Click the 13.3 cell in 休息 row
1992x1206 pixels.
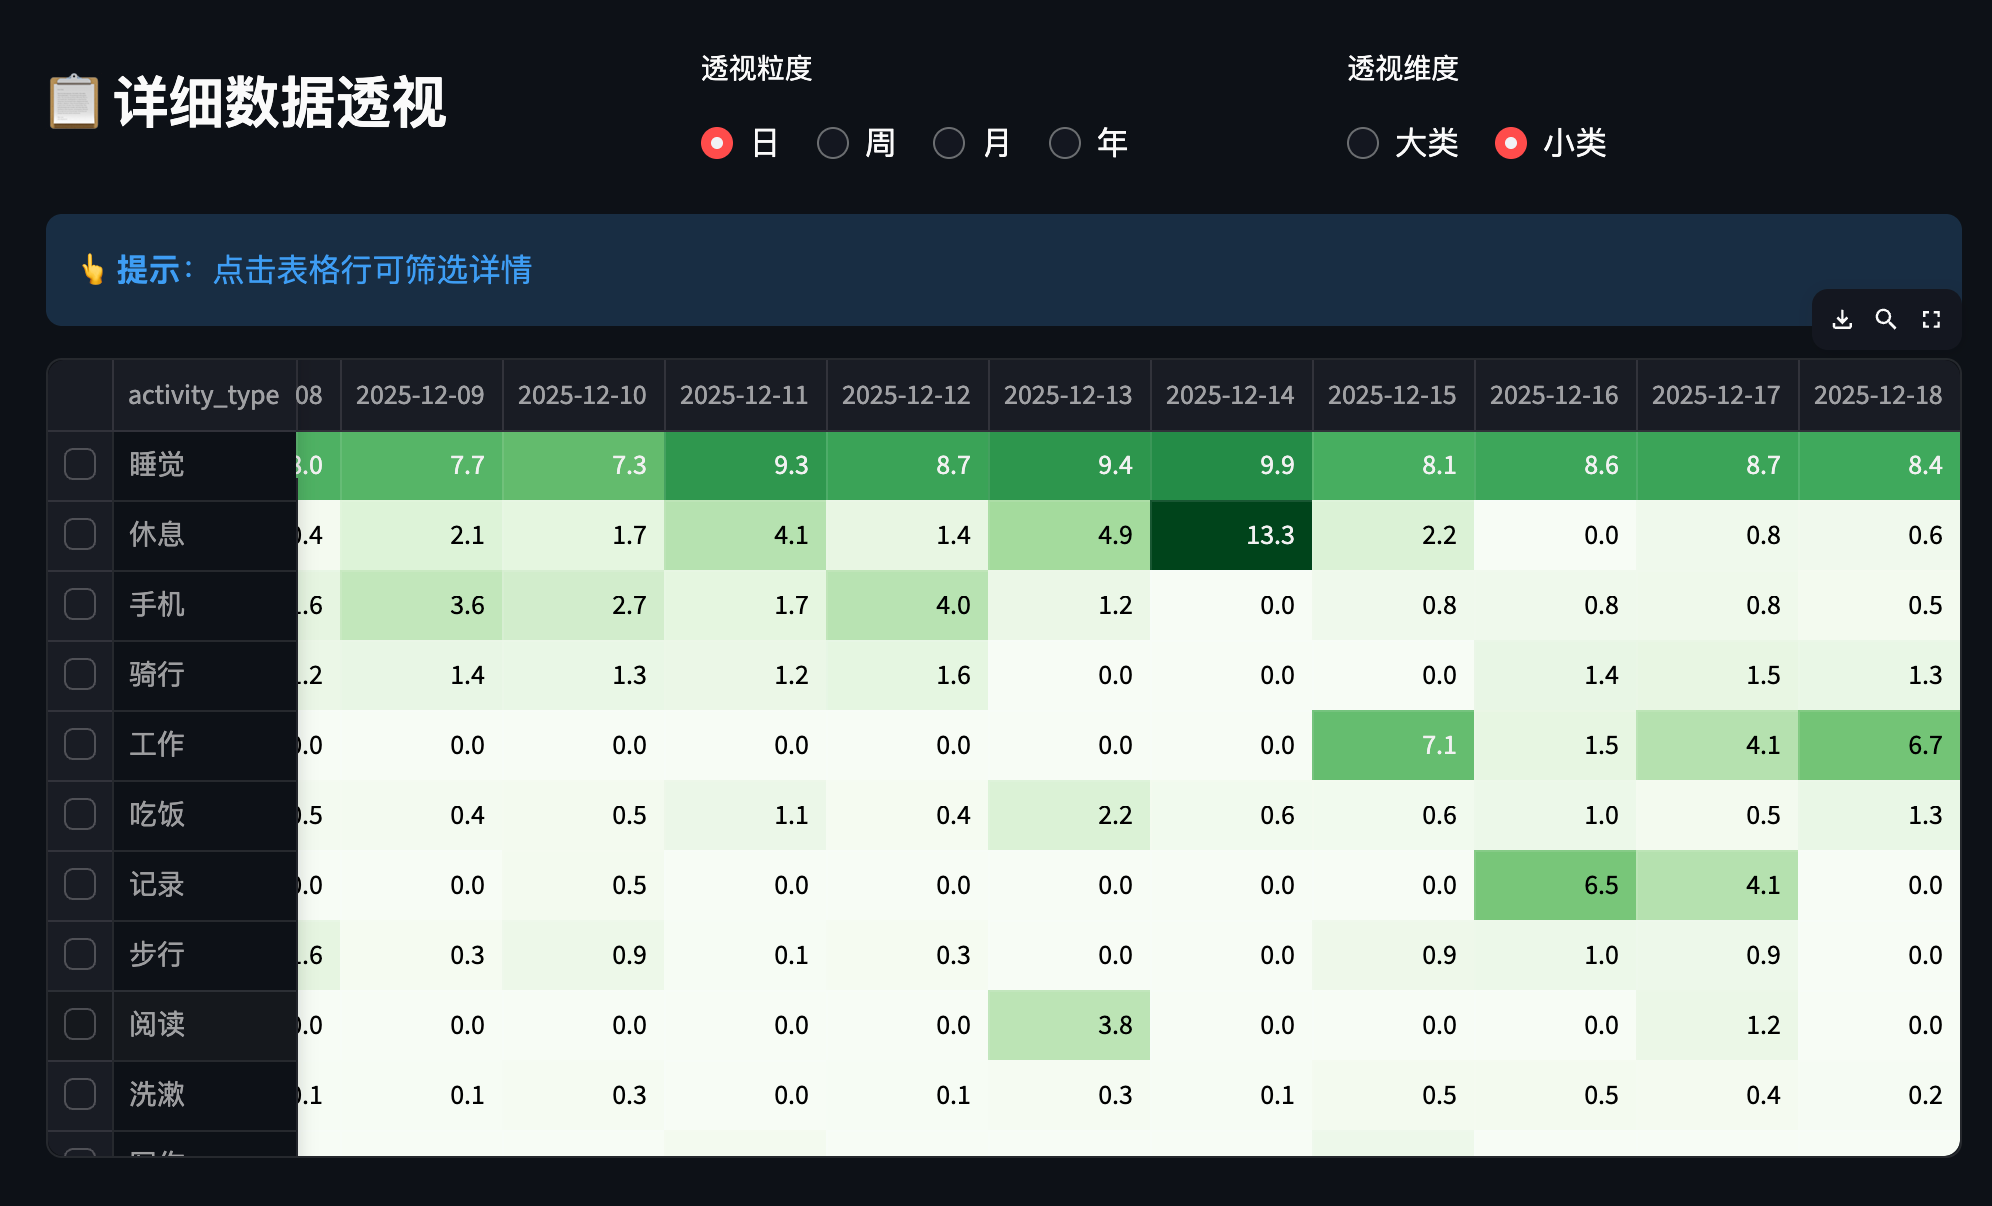point(1230,535)
